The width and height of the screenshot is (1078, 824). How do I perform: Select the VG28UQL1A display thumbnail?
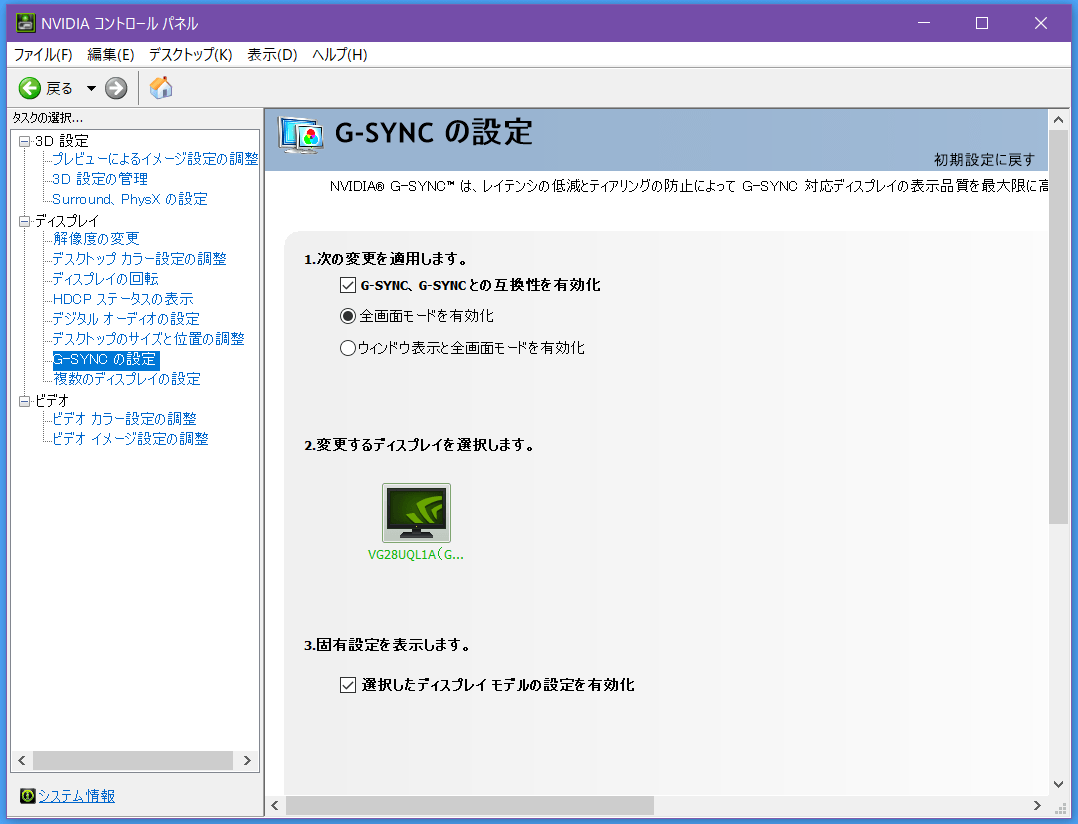click(x=417, y=513)
